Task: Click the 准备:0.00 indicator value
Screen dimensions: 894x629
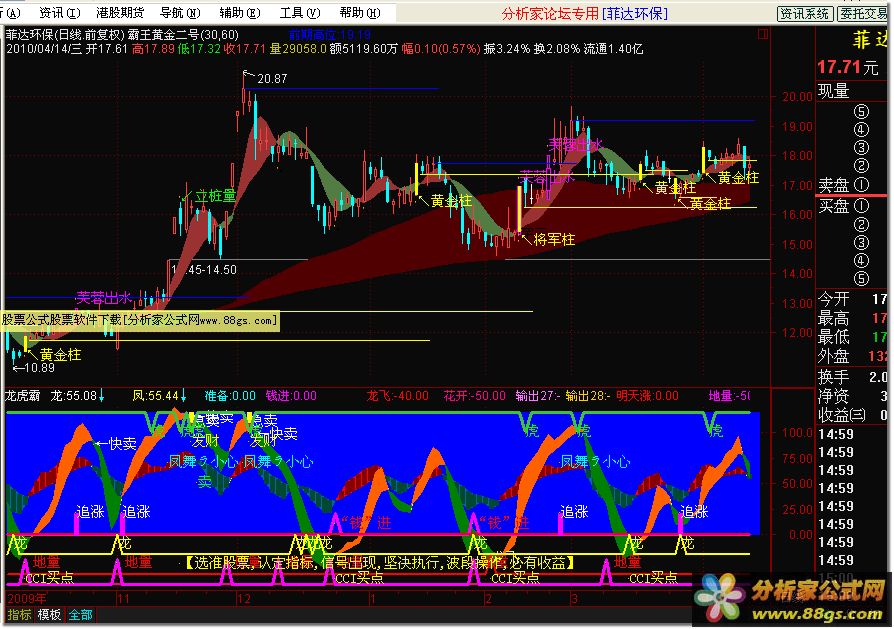Action: 230,395
